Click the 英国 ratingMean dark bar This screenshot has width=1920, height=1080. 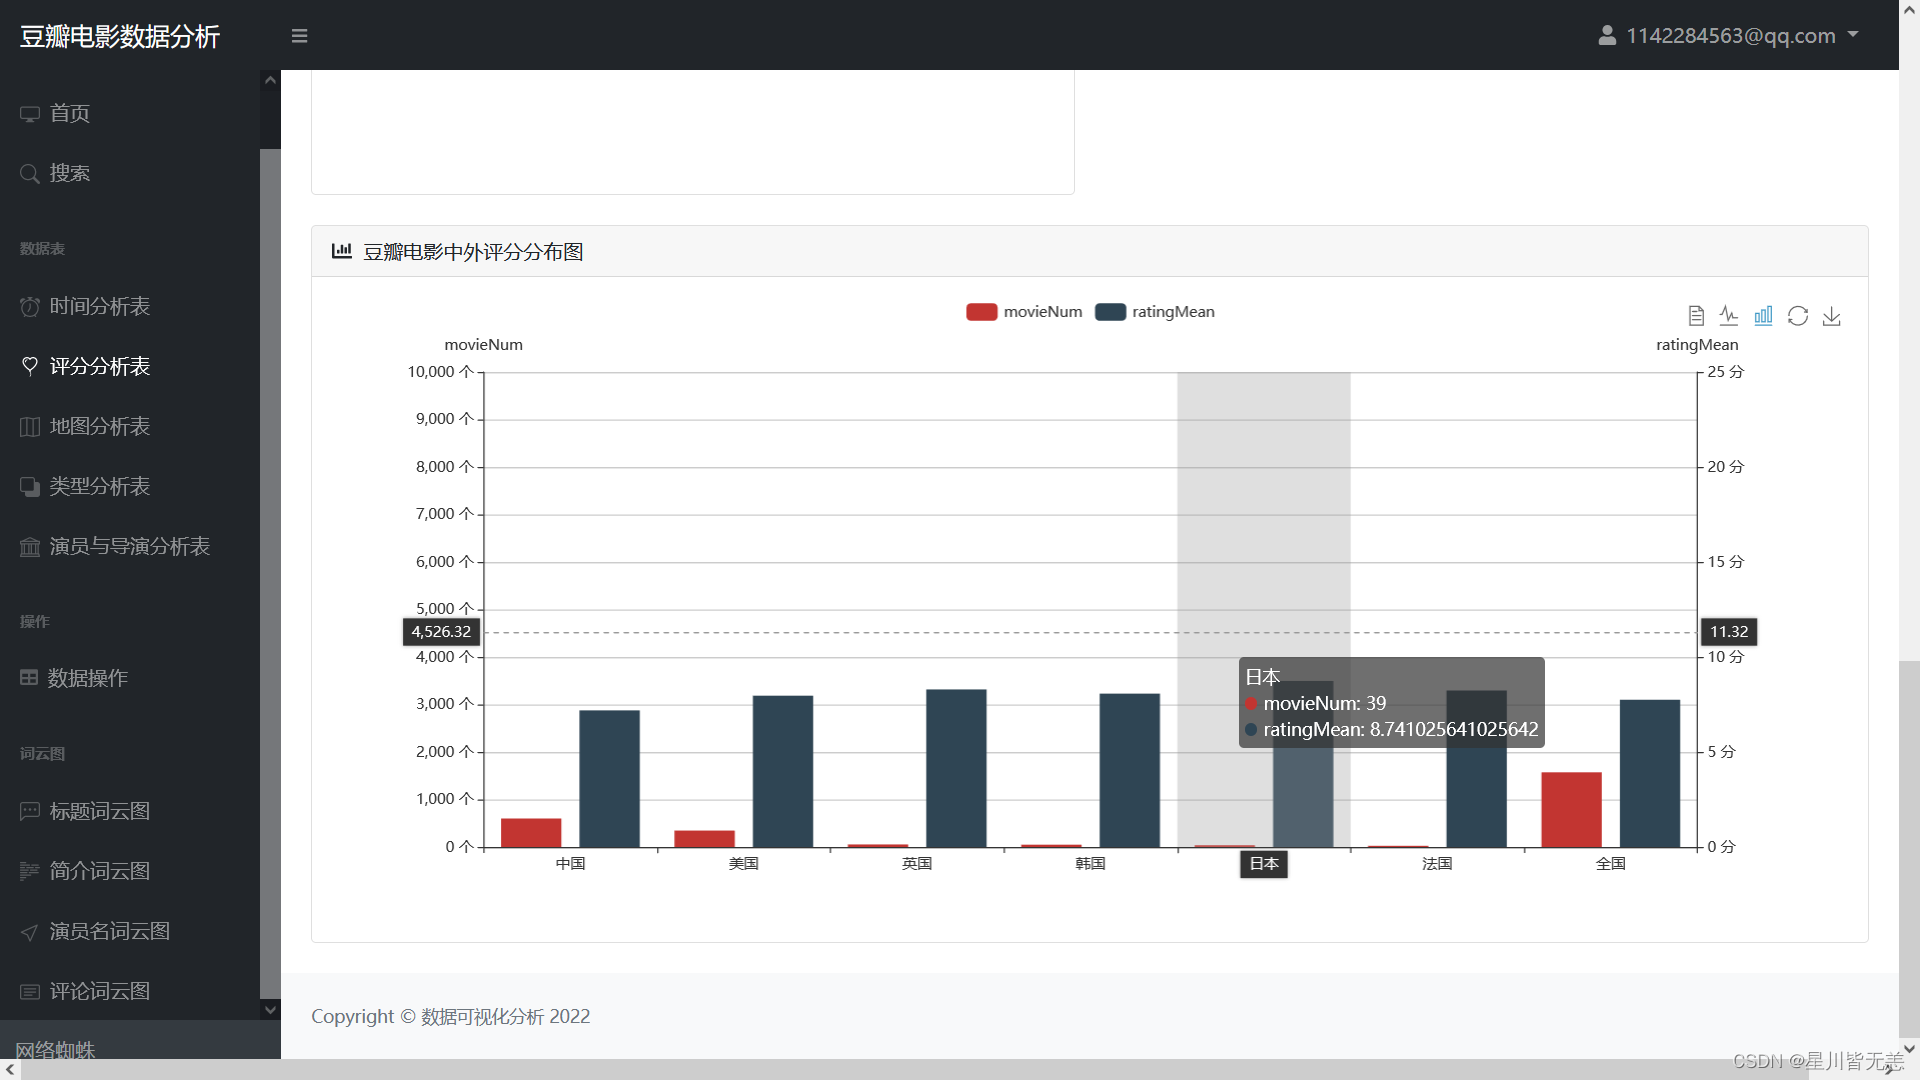[956, 768]
